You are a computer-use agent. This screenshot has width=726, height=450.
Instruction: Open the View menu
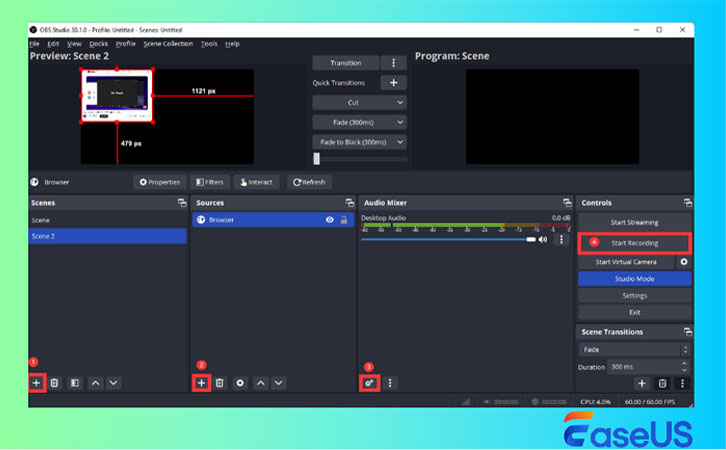(74, 44)
